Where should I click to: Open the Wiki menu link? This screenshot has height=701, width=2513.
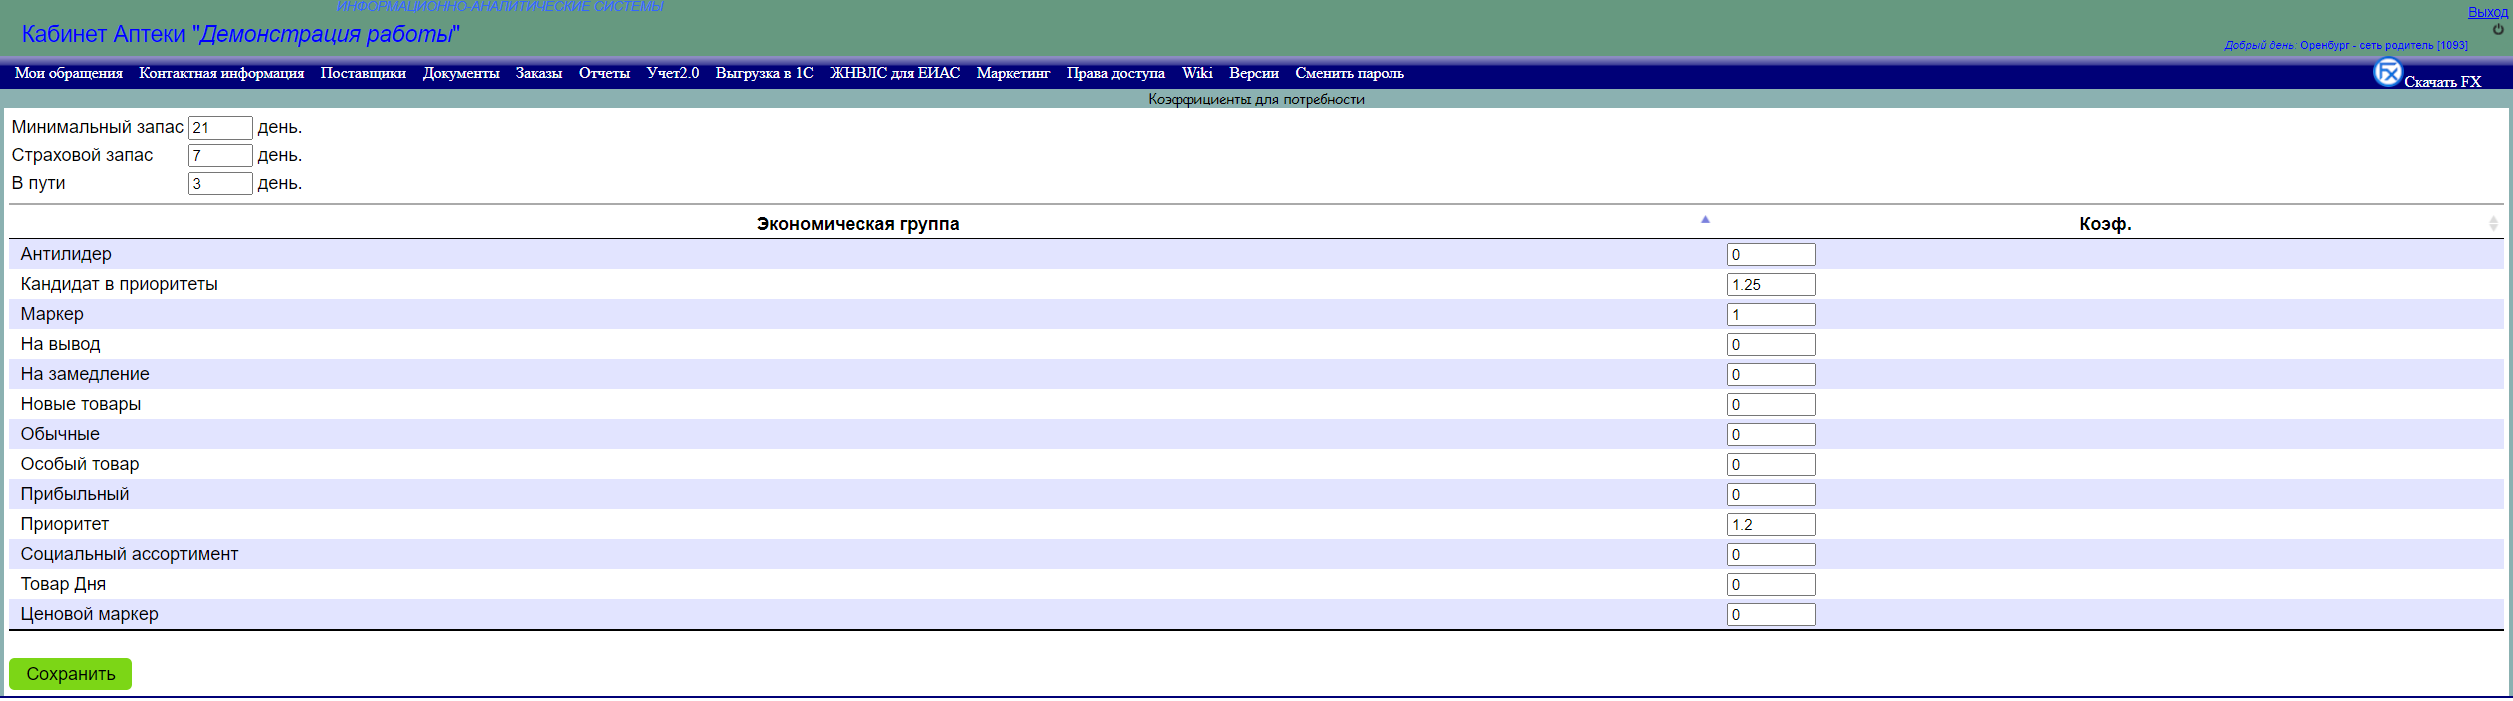click(x=1197, y=73)
